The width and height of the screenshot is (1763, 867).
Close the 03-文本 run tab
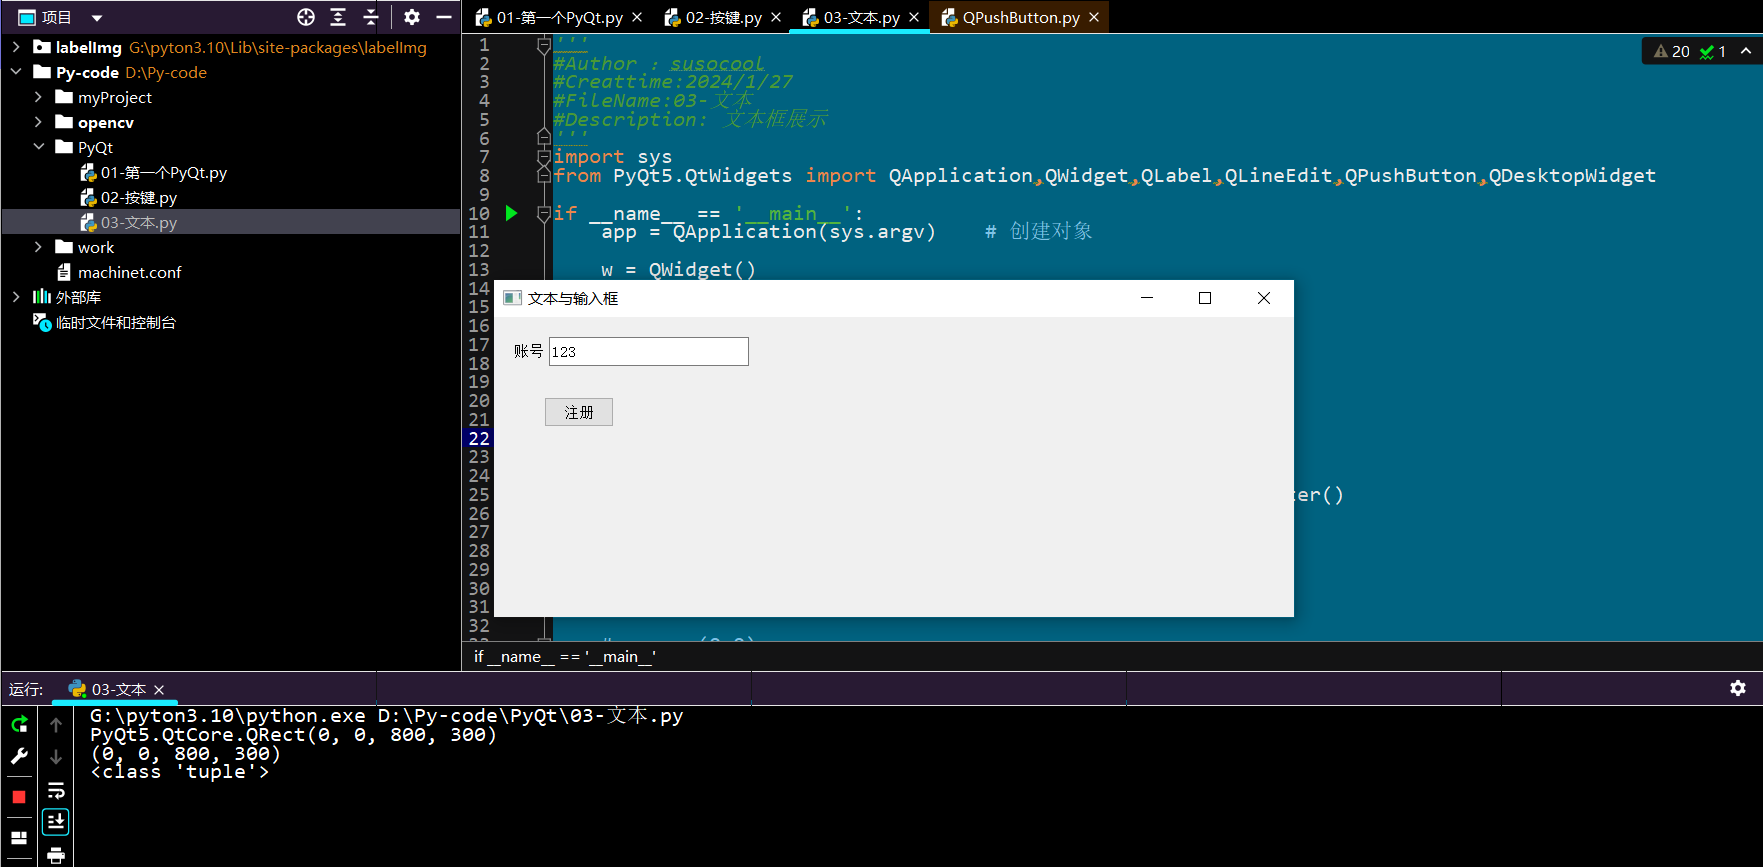click(x=159, y=690)
